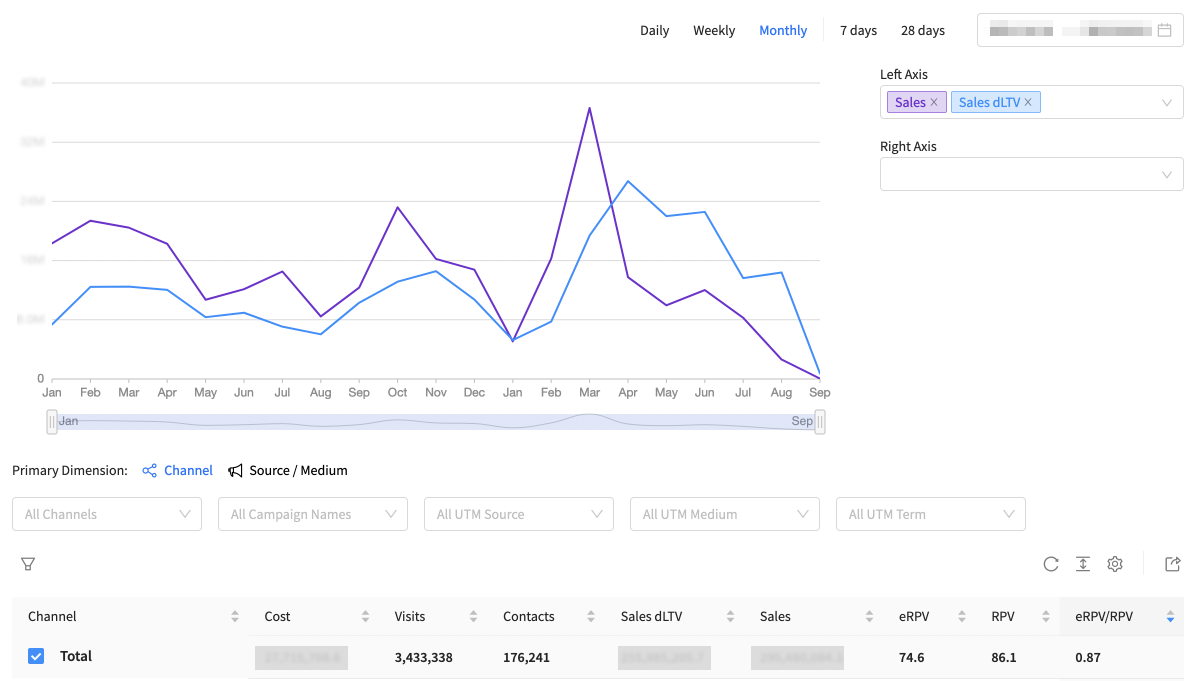The width and height of the screenshot is (1190, 681).
Task: Select Source / Medium primary dimension
Action: (x=288, y=470)
